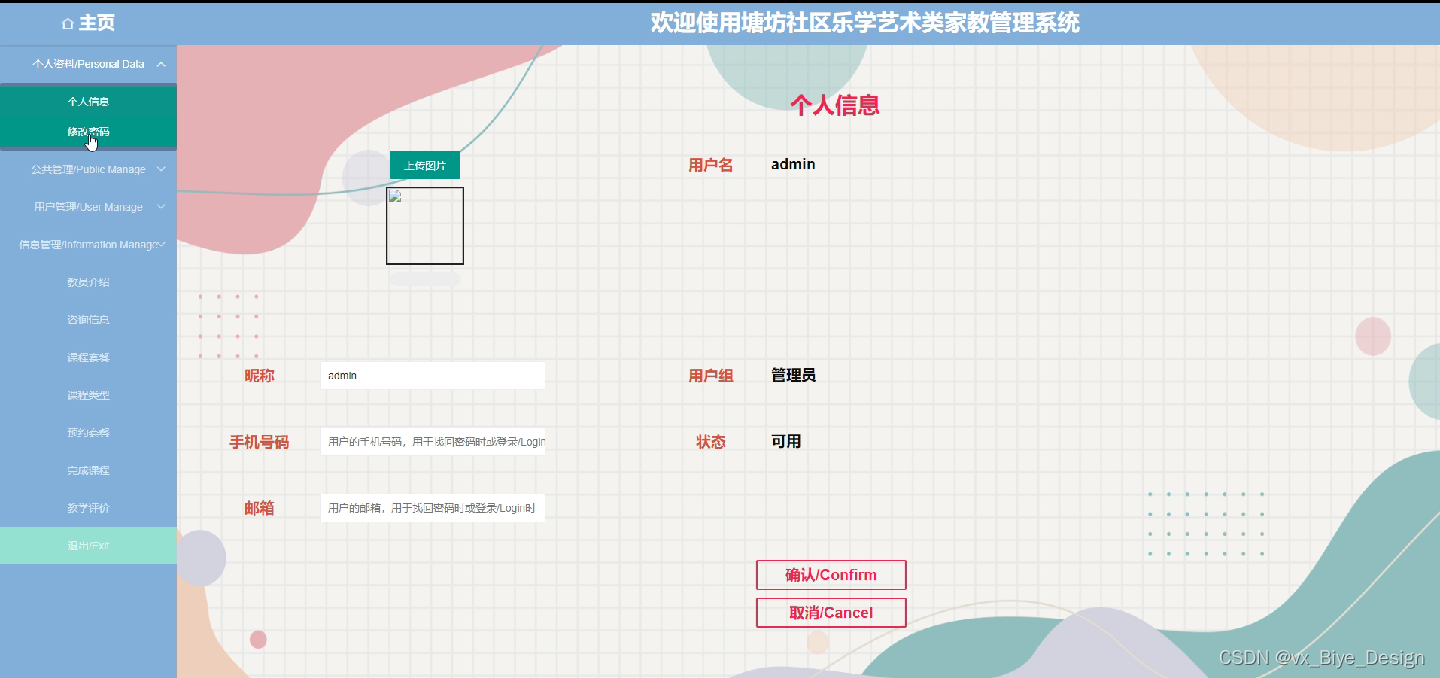Click the 手机号码 label
This screenshot has width=1440, height=678.
[x=259, y=442]
